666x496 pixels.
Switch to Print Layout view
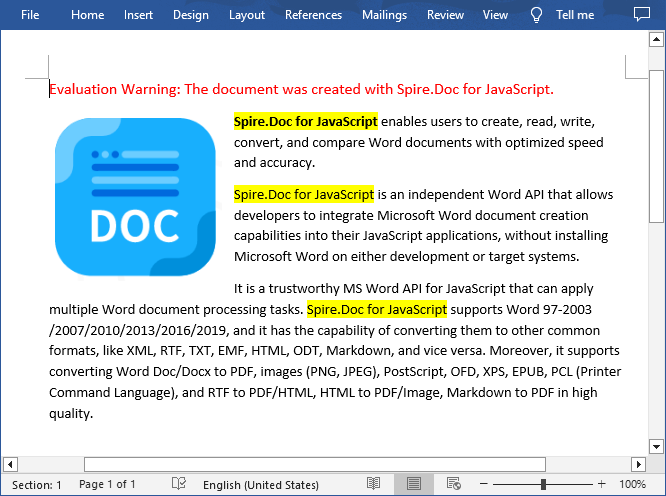tap(413, 484)
